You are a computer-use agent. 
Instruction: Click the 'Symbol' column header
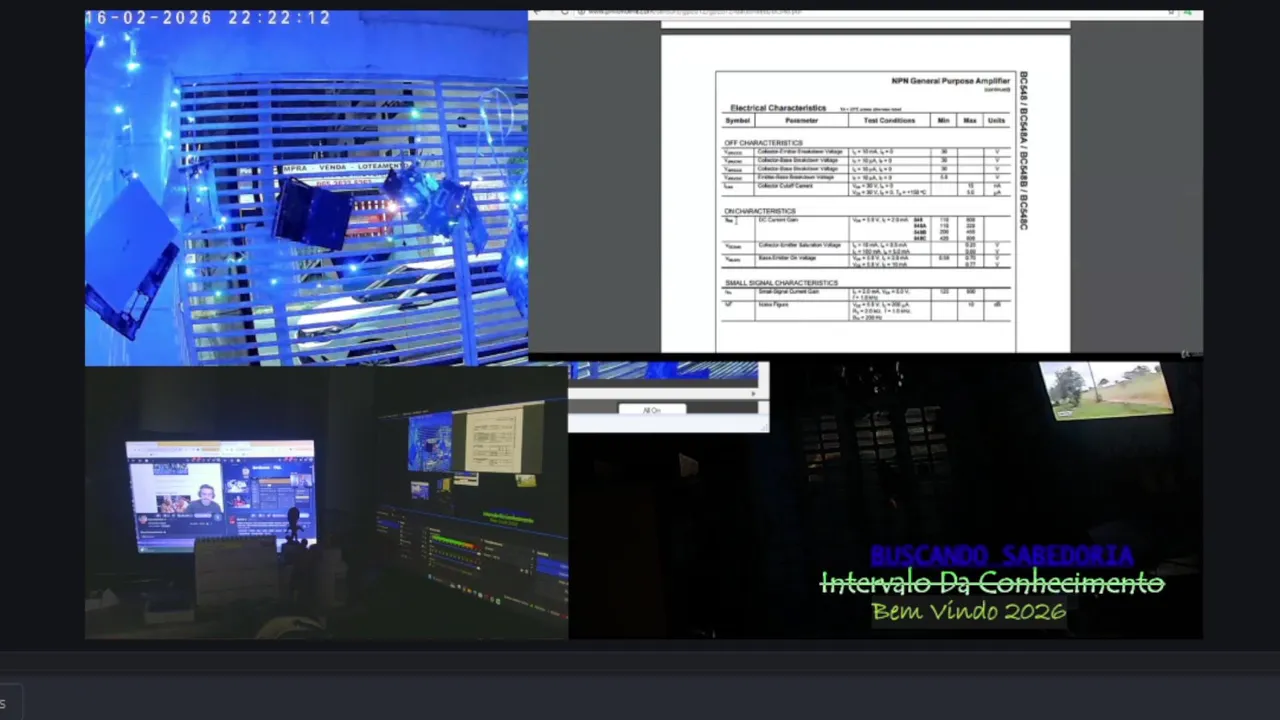click(x=738, y=120)
